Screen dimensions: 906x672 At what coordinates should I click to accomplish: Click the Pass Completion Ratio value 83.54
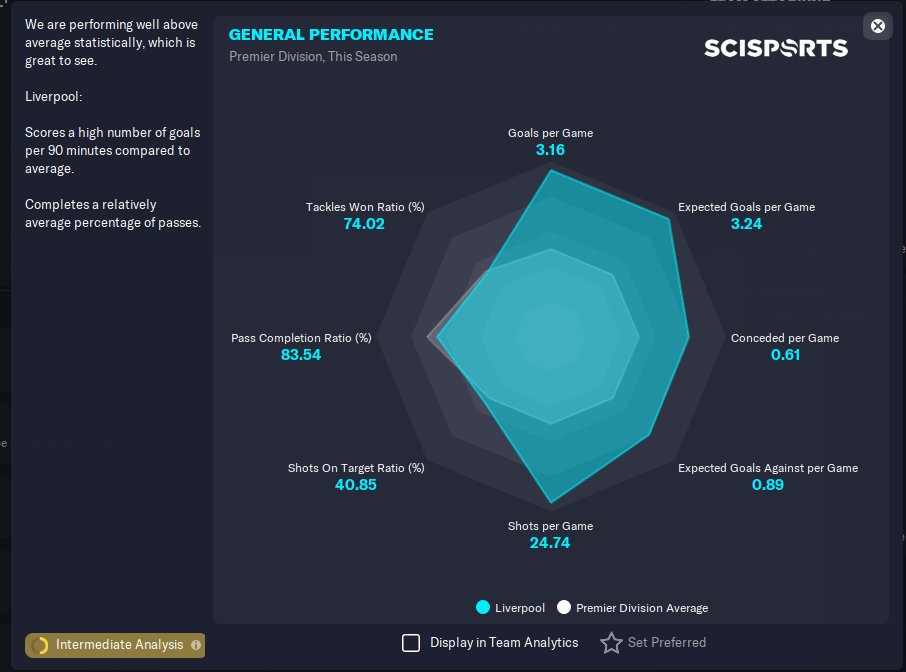(300, 355)
